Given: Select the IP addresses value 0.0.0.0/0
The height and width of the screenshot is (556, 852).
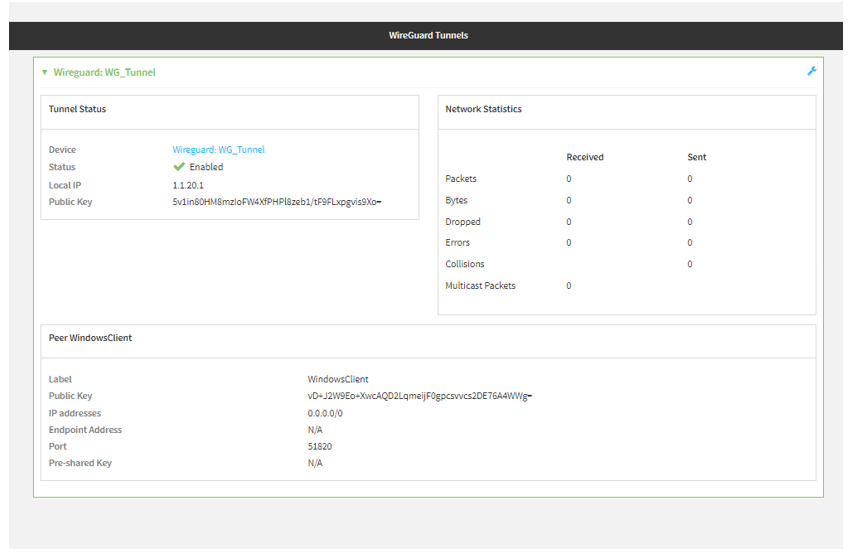Looking at the screenshot, I should pos(325,414).
